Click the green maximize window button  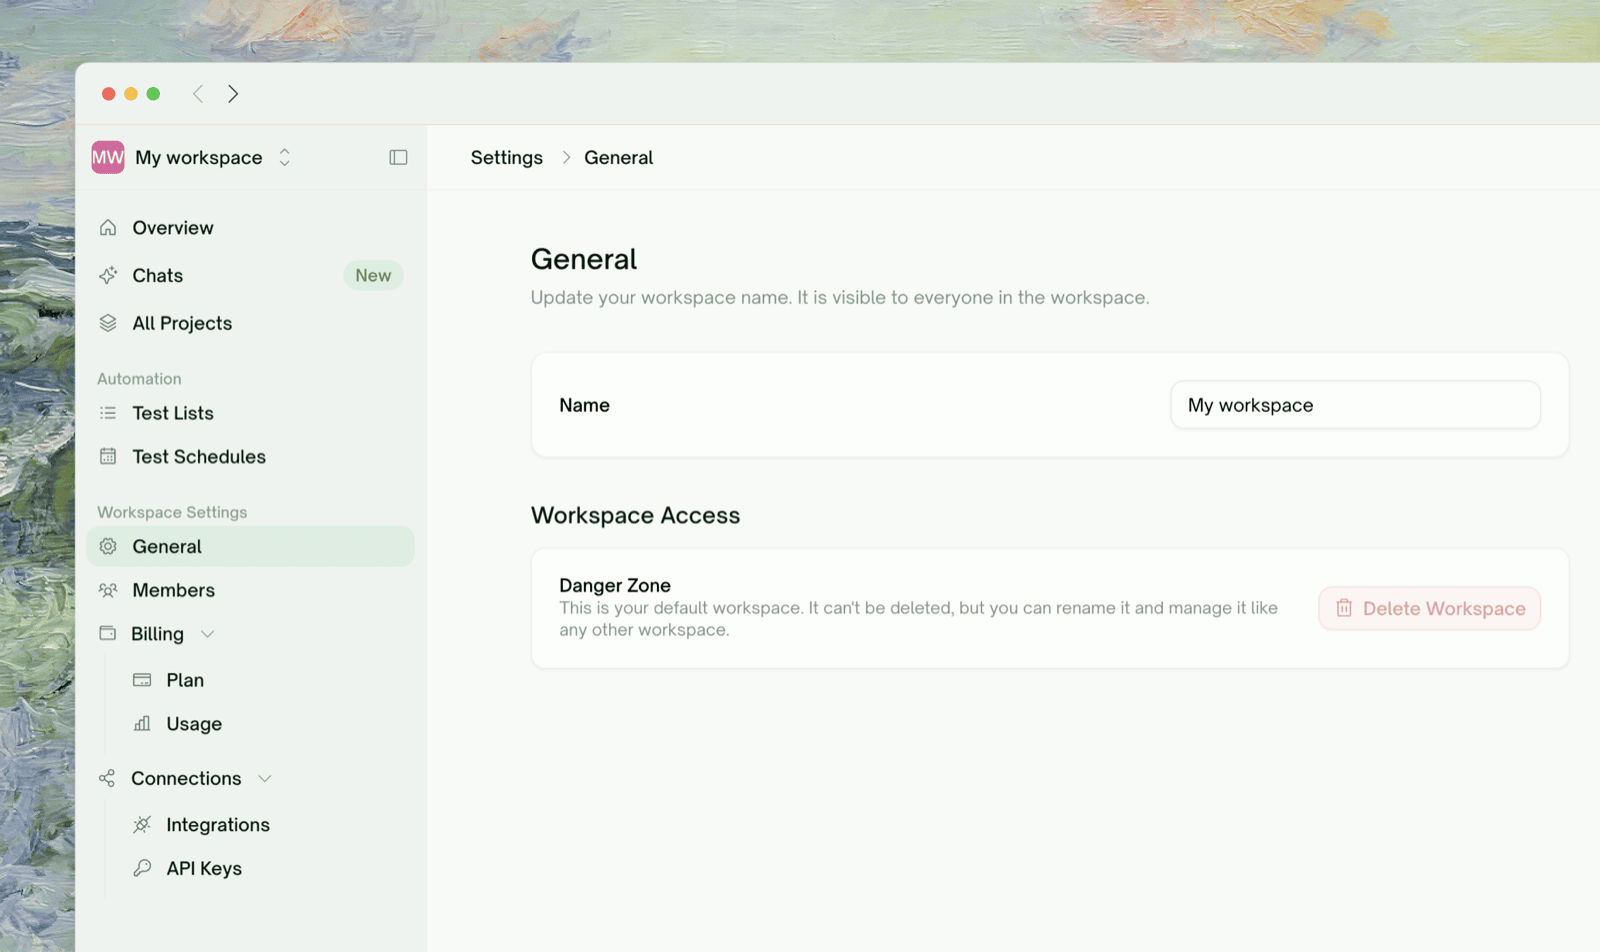tap(153, 94)
